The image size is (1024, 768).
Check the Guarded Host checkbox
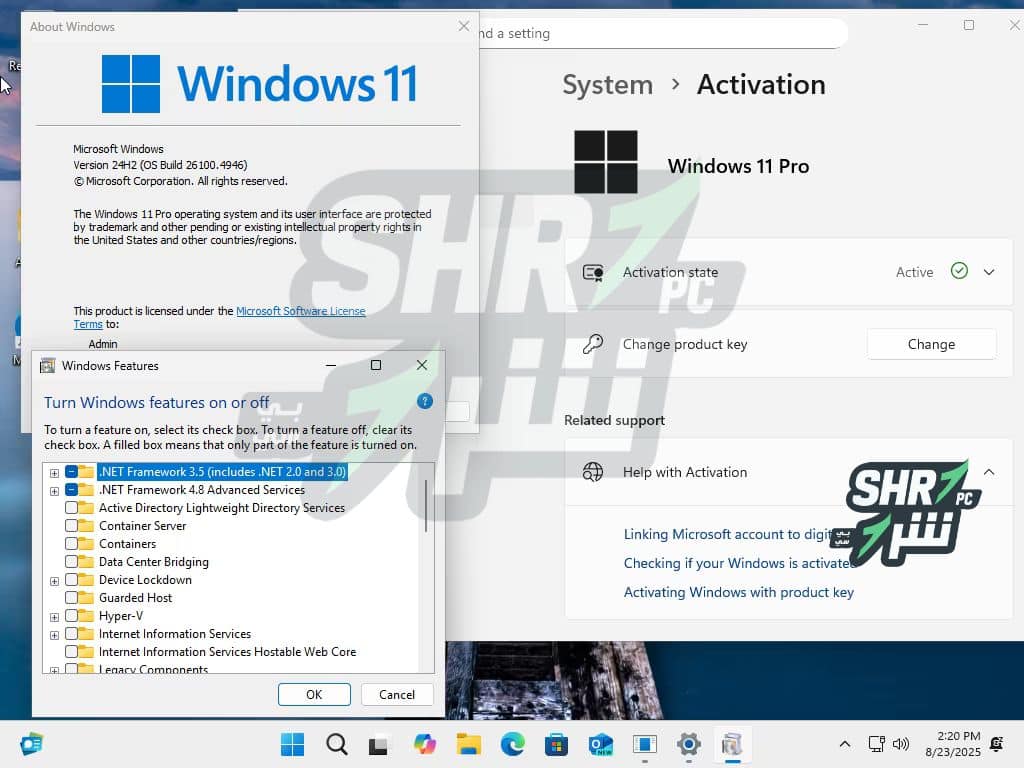[72, 598]
